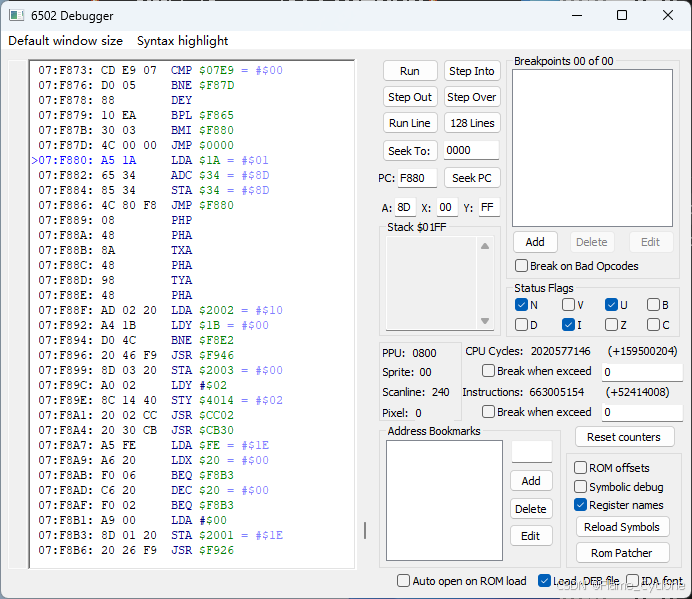
Task: Maximize the 6502 Debugger window
Action: click(622, 15)
